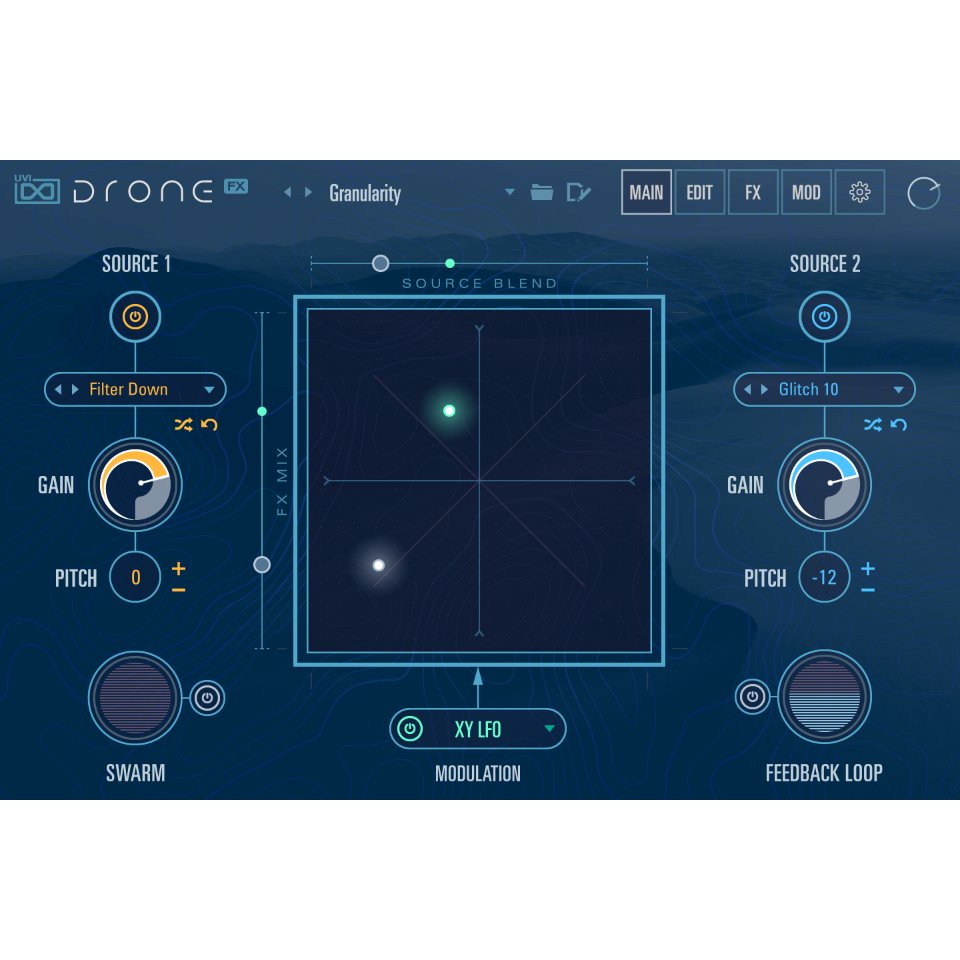The image size is (960, 960).
Task: Toggle the Source 2 power button
Action: tap(824, 317)
